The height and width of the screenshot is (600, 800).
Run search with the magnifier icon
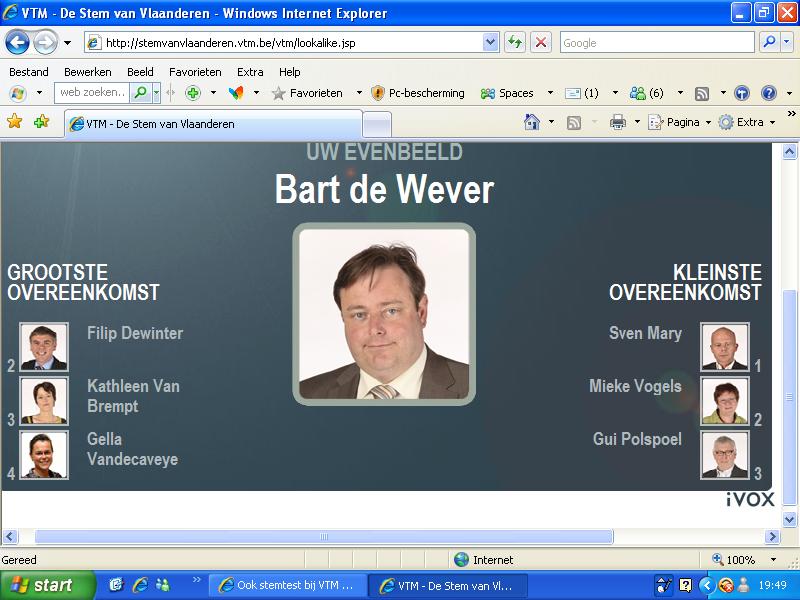click(769, 42)
